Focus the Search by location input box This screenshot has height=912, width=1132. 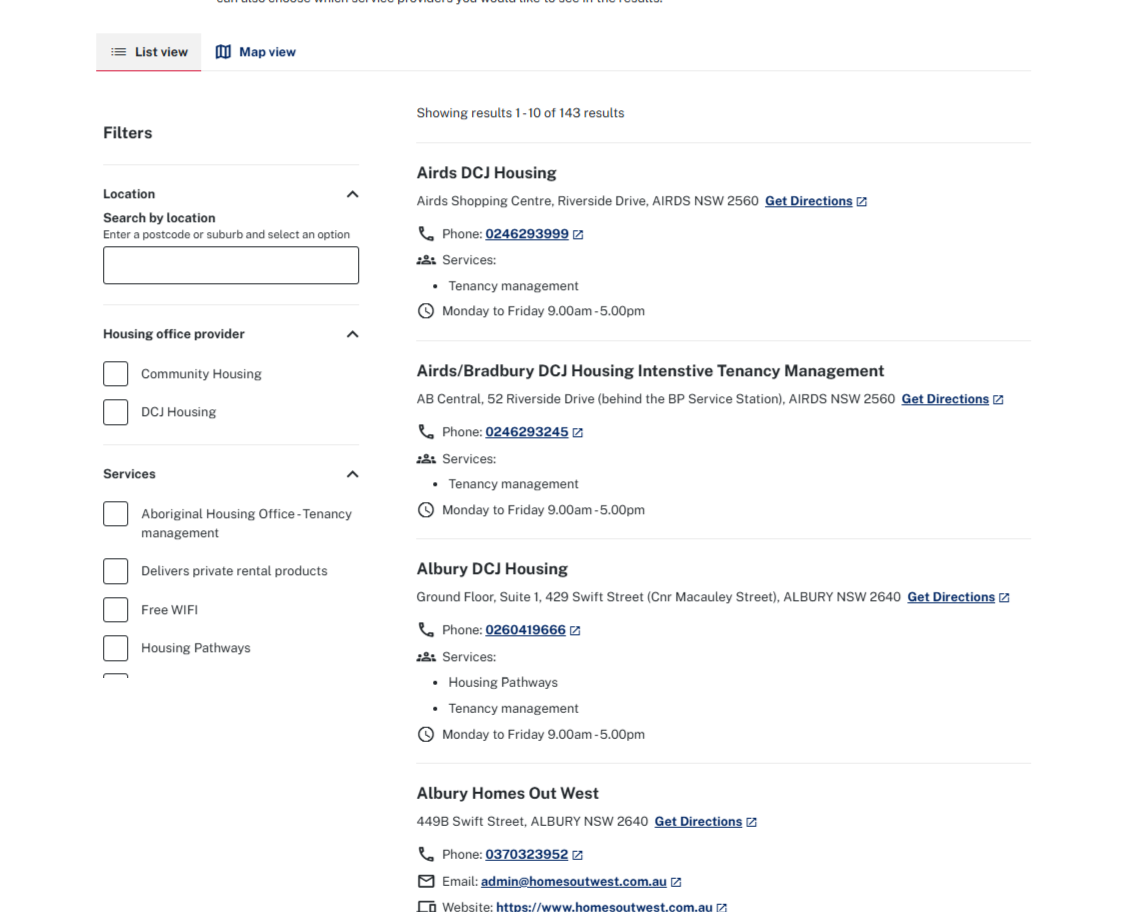[x=231, y=265]
